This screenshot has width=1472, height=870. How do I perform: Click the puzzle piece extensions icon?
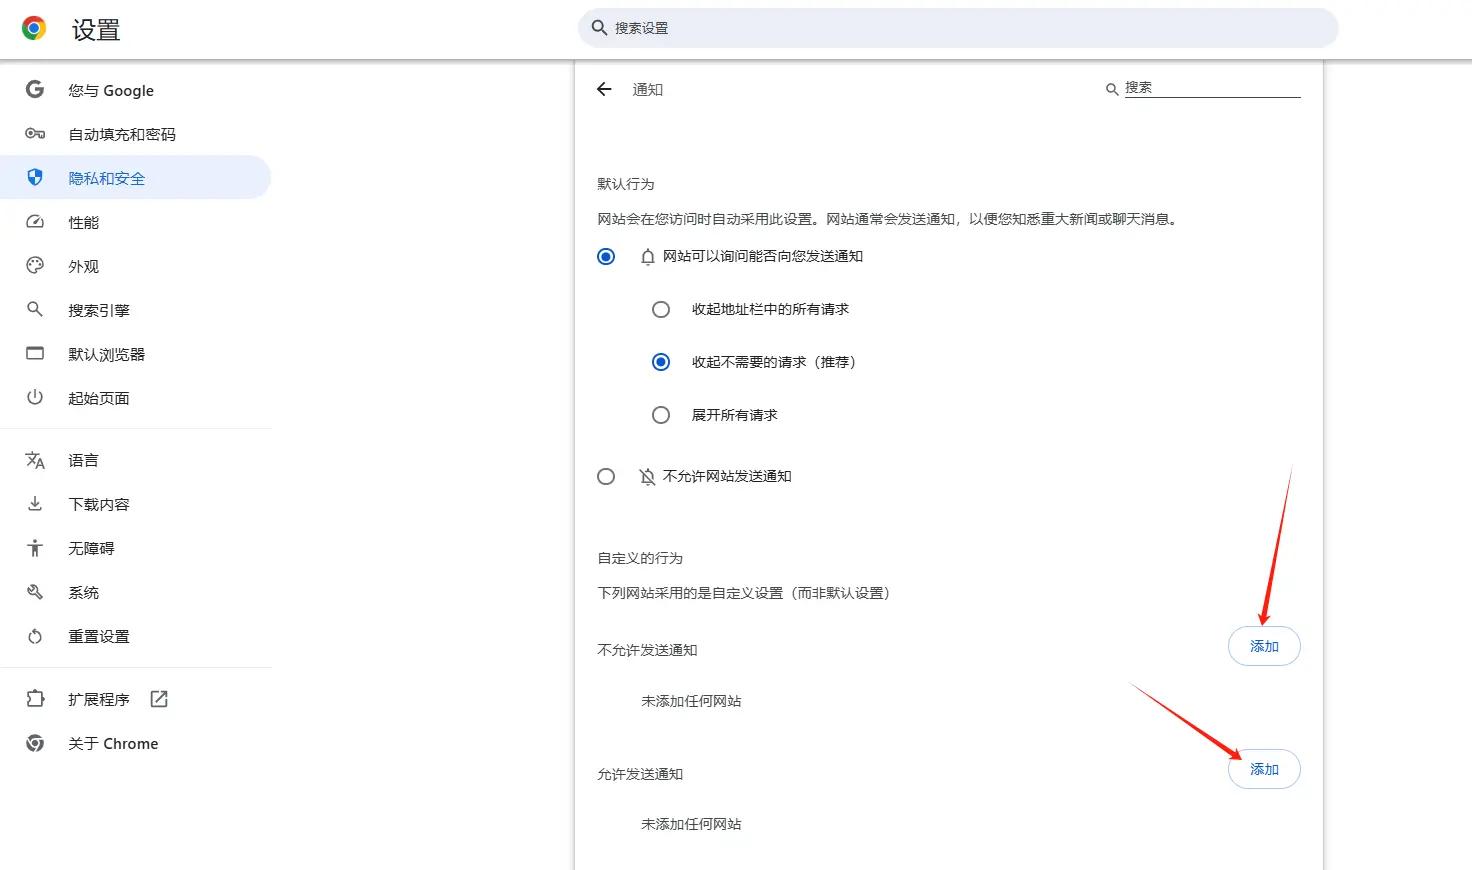click(35, 699)
